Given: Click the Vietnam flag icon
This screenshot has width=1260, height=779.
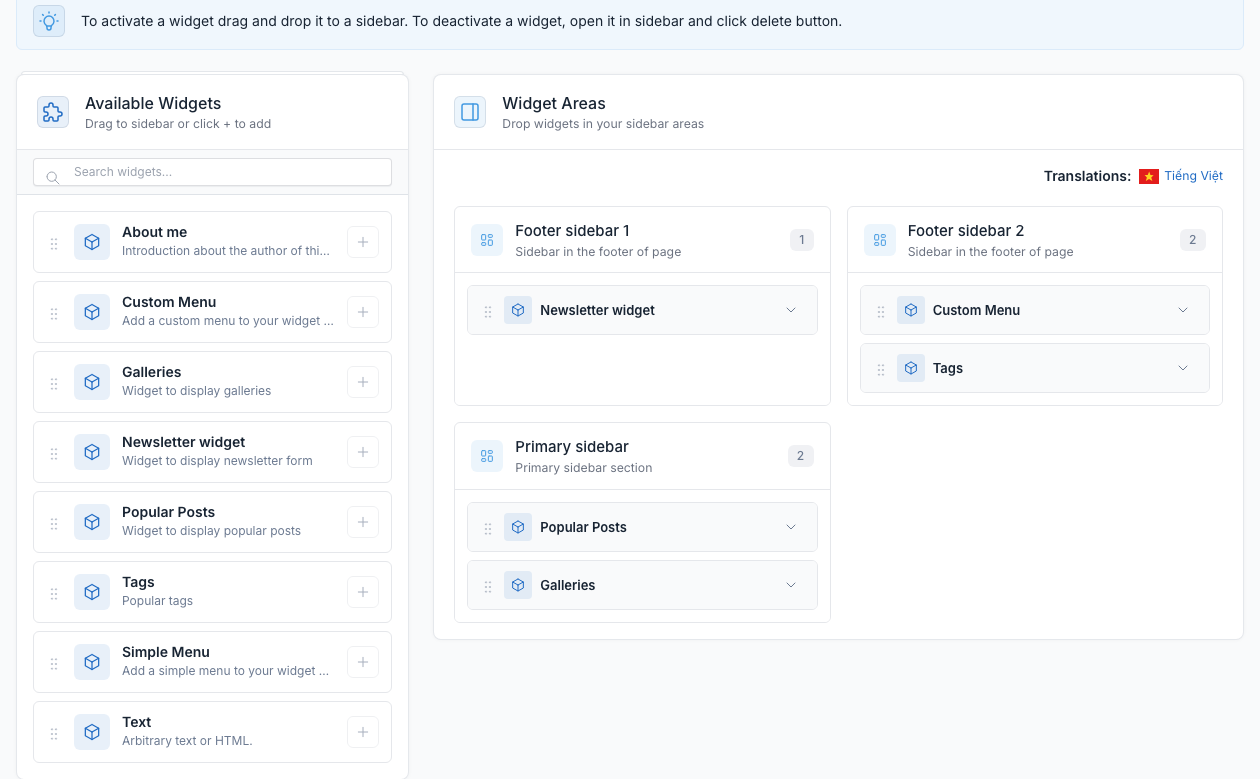Looking at the screenshot, I should (x=1149, y=176).
